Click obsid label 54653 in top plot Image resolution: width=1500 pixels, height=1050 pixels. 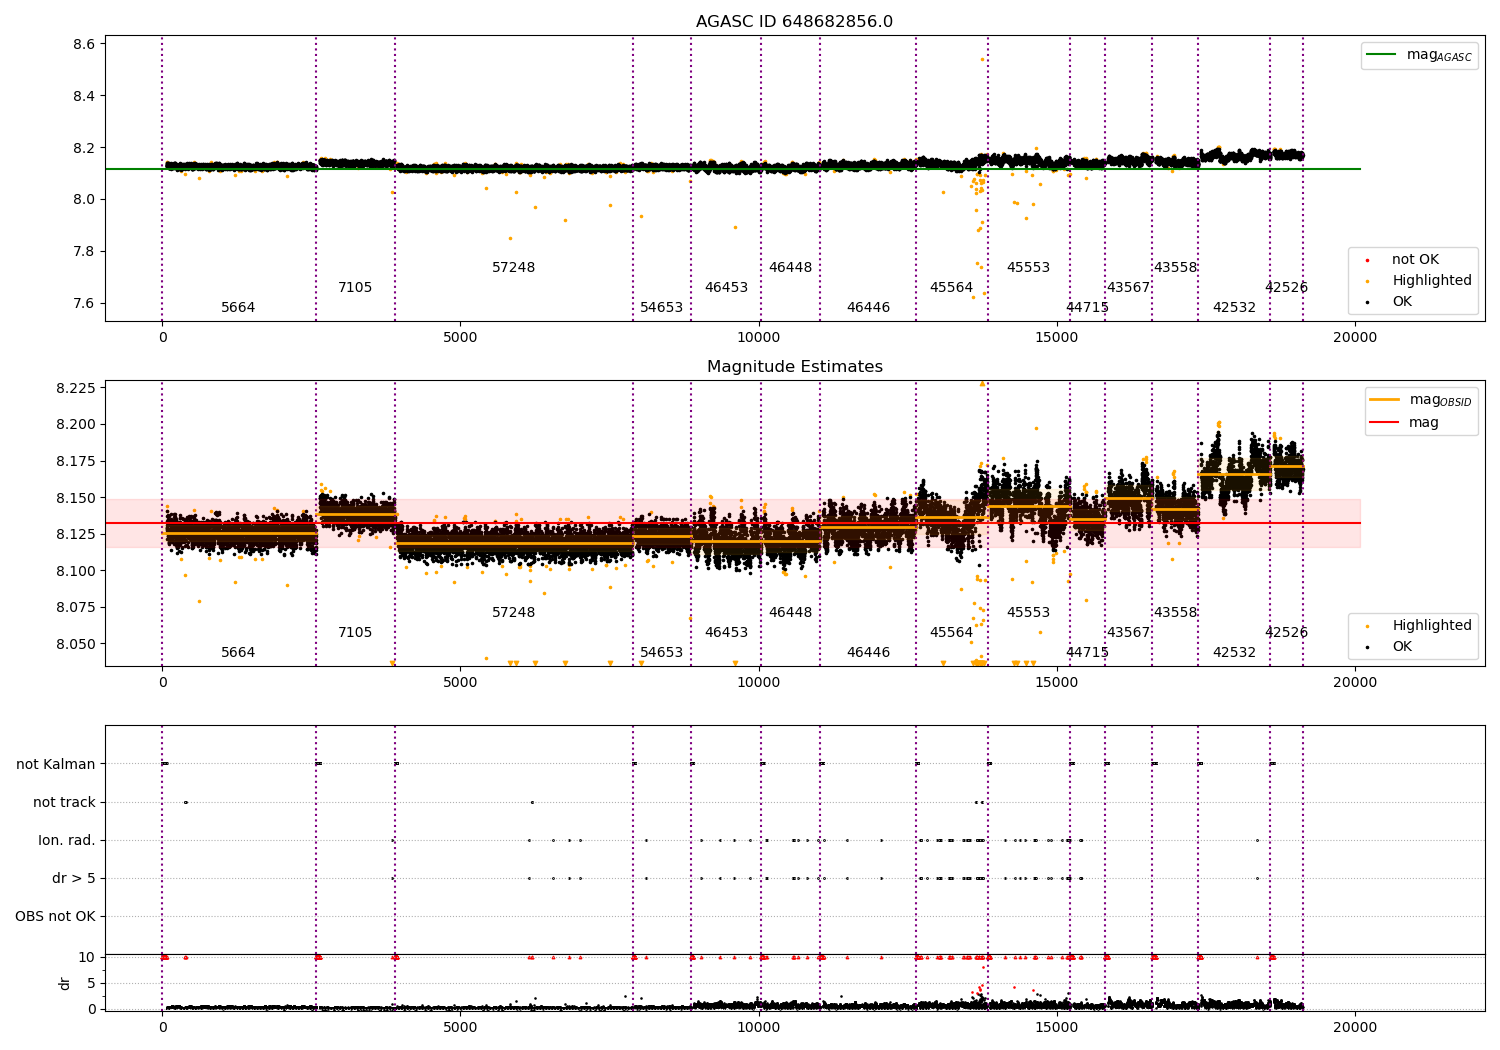(662, 308)
